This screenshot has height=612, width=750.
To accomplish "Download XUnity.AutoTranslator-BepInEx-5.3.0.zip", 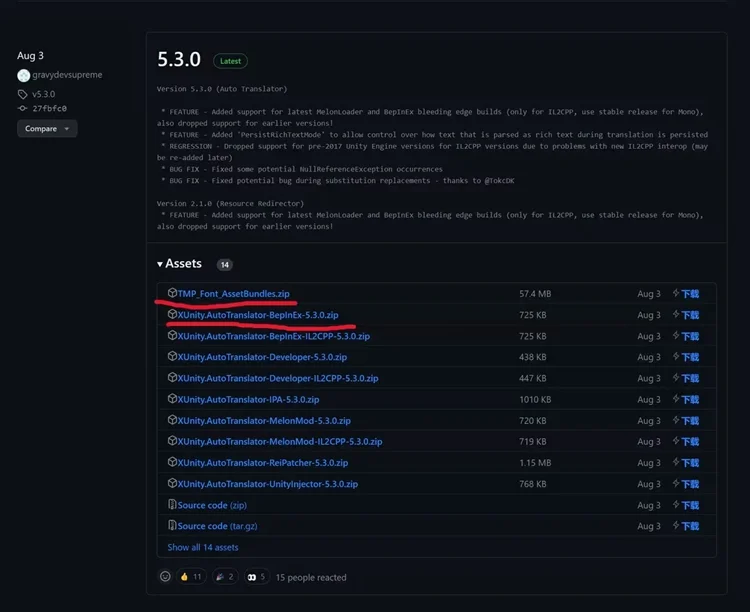I will pyautogui.click(x=258, y=315).
